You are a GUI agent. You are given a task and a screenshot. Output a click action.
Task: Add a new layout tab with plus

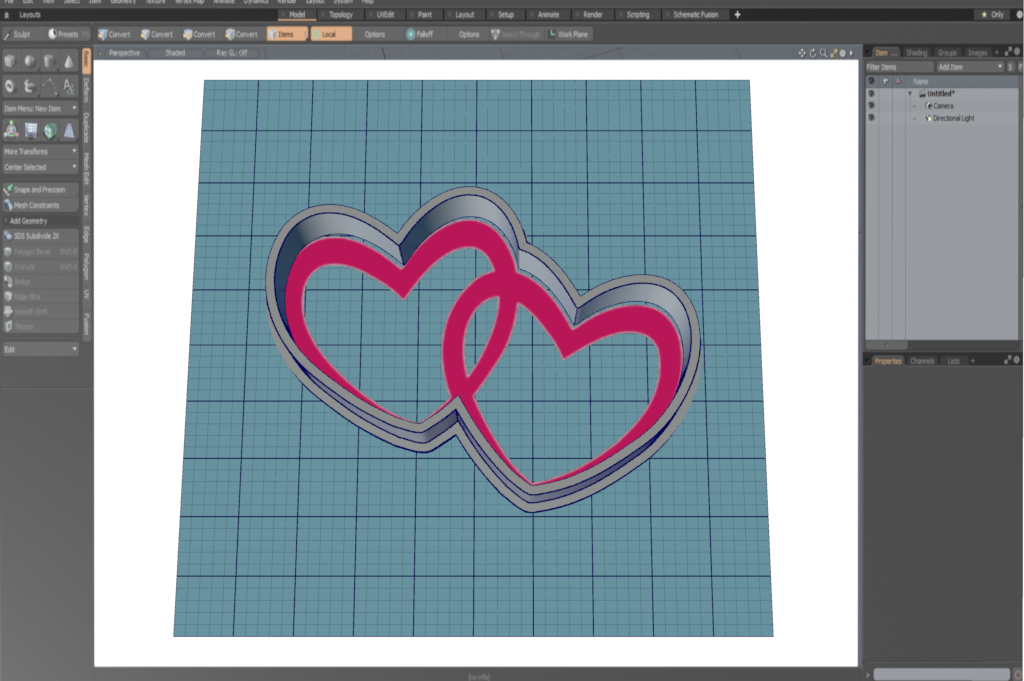[x=737, y=14]
